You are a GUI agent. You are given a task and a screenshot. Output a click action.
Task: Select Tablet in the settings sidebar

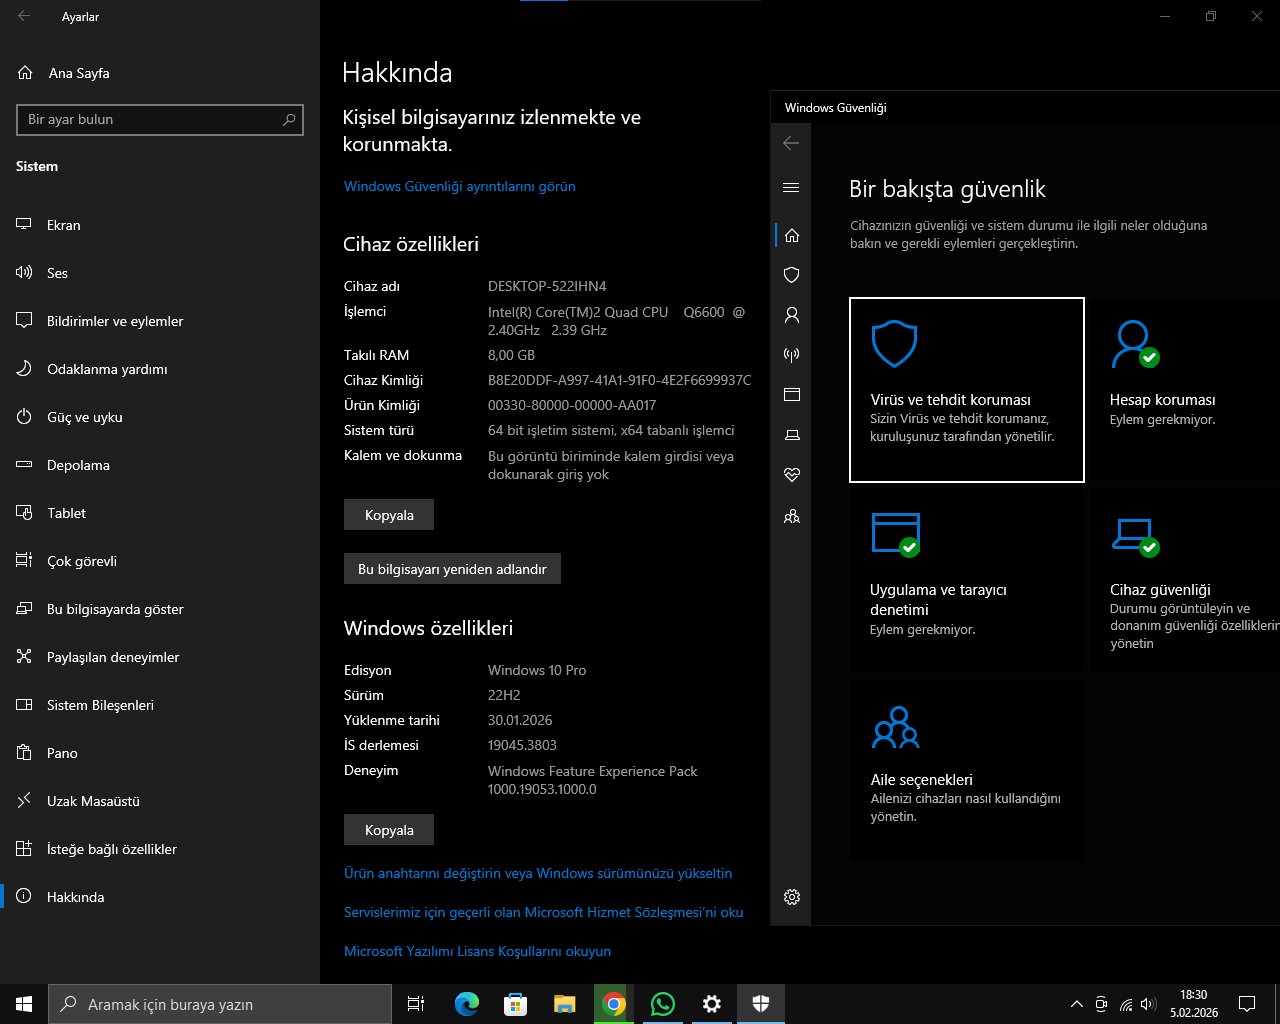click(x=160, y=513)
